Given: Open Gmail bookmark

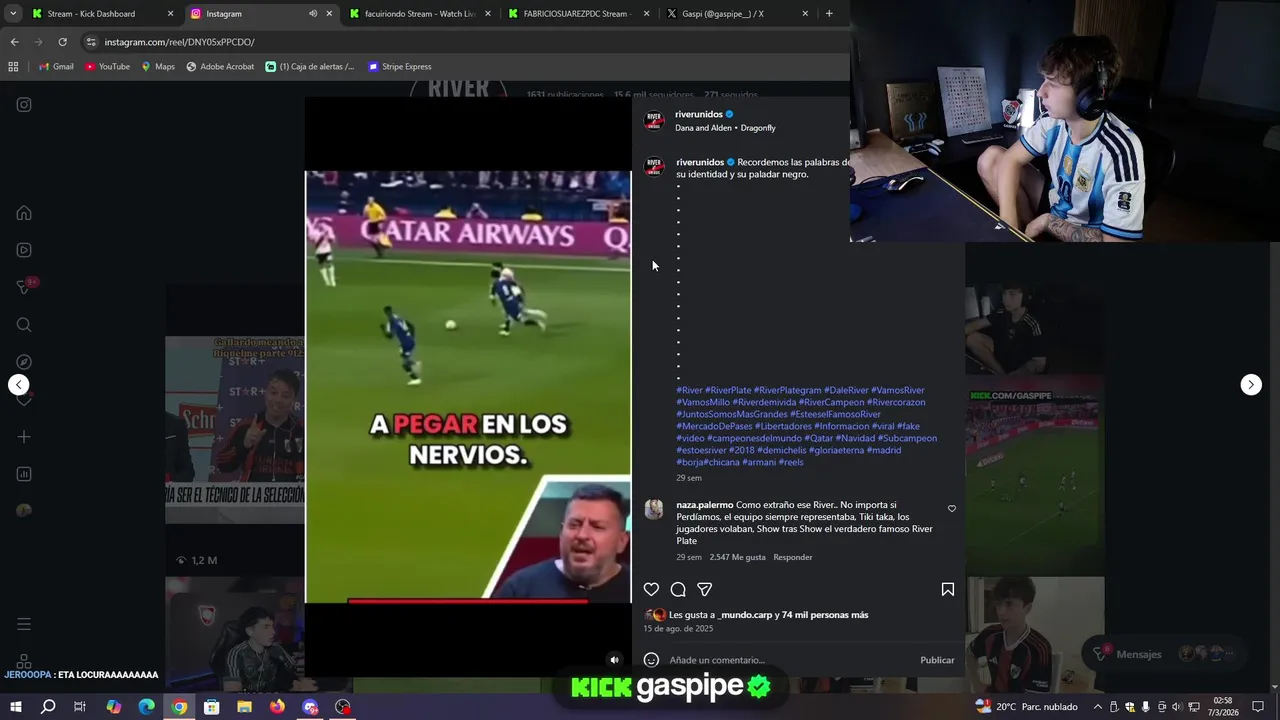Looking at the screenshot, I should click(x=56, y=67).
